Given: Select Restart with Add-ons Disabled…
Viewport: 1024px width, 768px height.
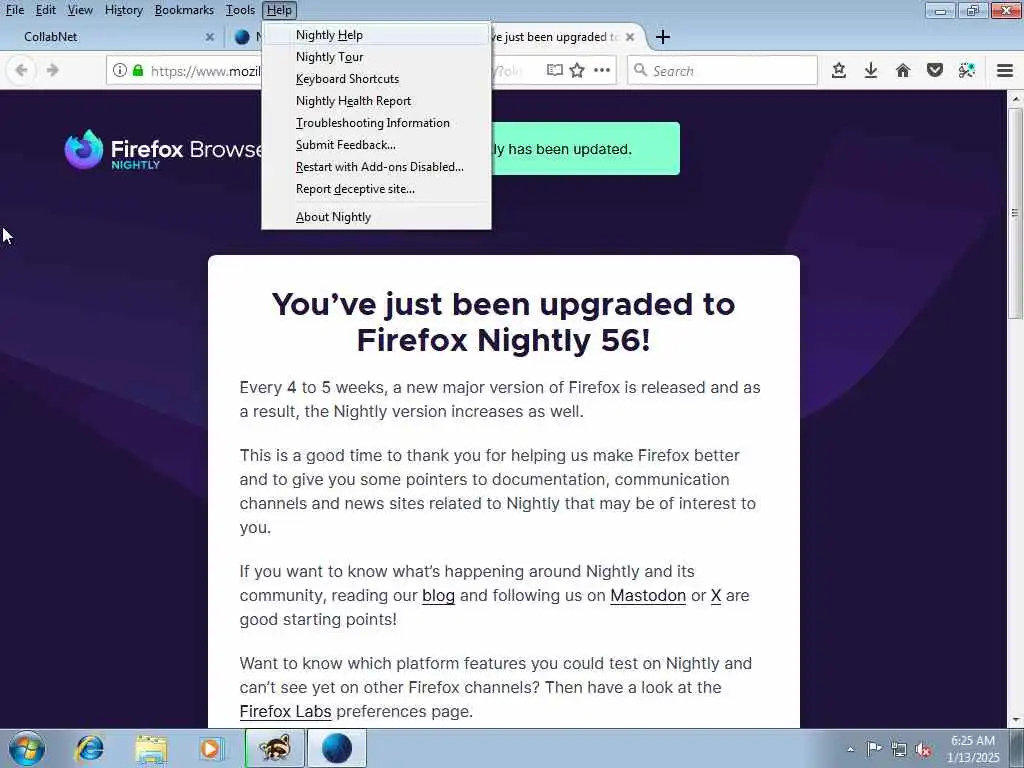Looking at the screenshot, I should point(376,167).
